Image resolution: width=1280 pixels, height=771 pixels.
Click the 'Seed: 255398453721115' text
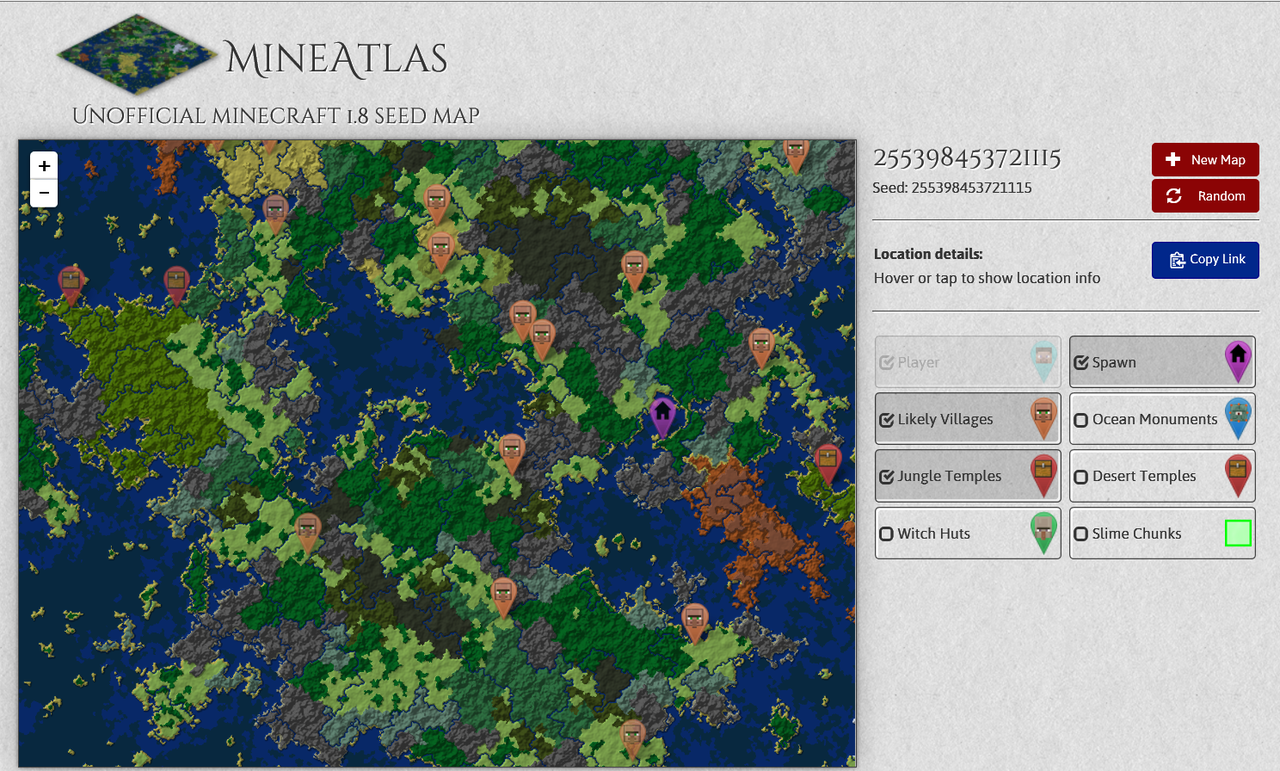click(952, 188)
